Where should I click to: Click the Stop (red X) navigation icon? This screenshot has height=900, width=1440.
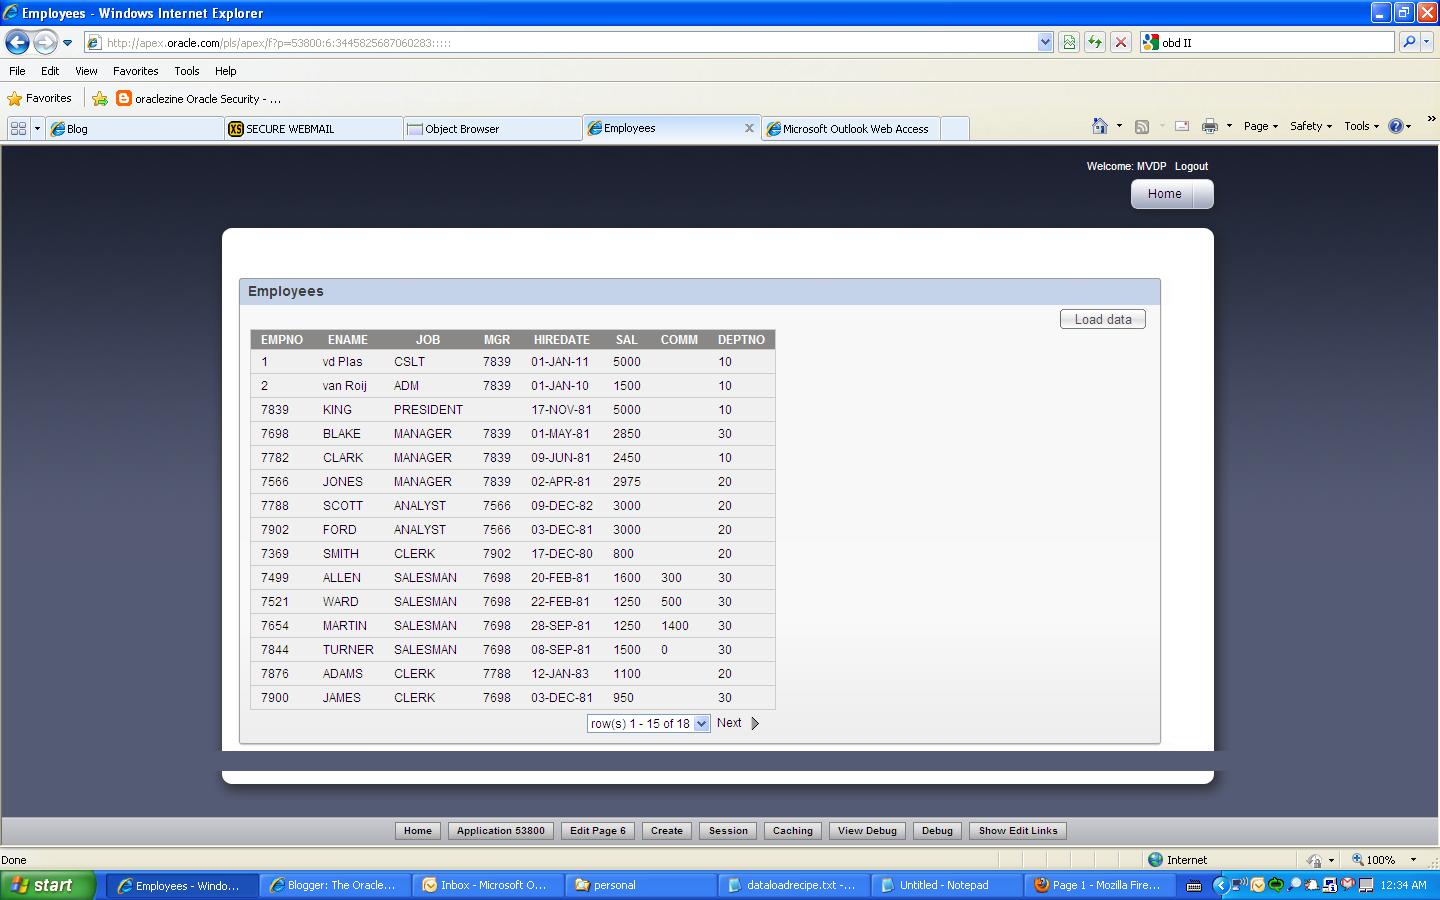(x=1119, y=41)
